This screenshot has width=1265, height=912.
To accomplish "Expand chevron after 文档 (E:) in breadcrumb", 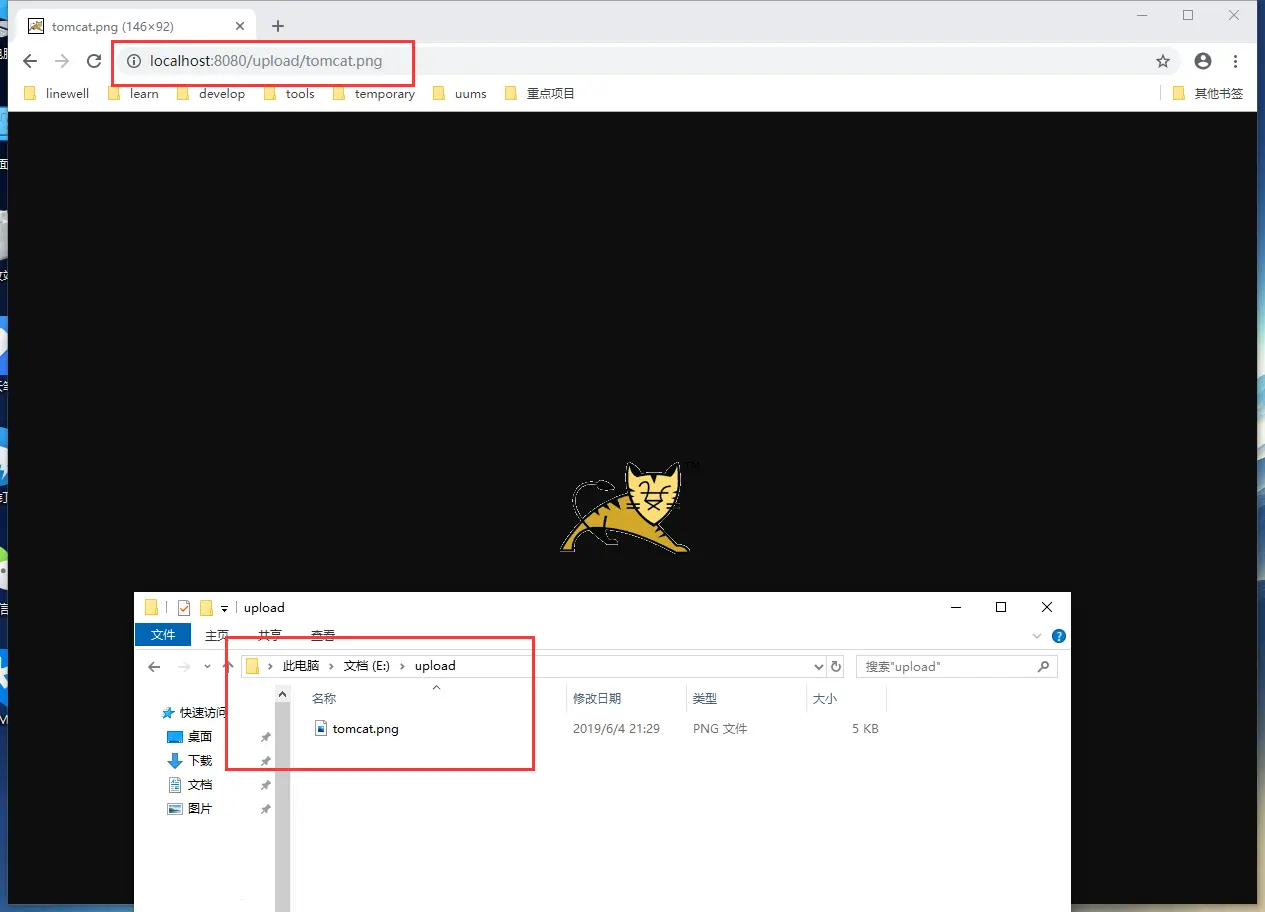I will 403,666.
